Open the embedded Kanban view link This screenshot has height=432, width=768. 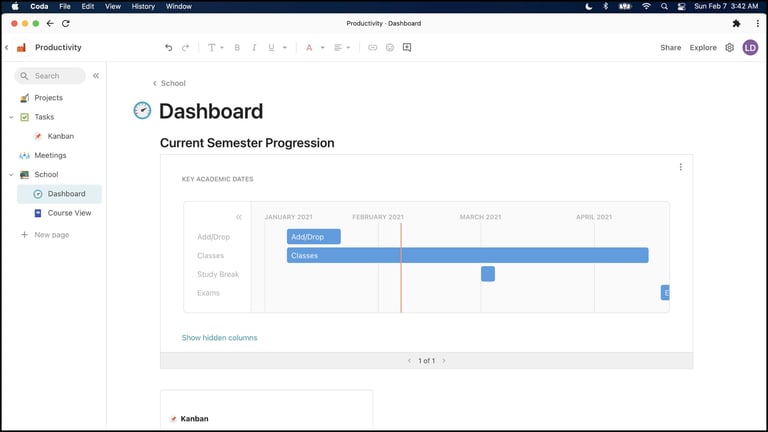(194, 419)
